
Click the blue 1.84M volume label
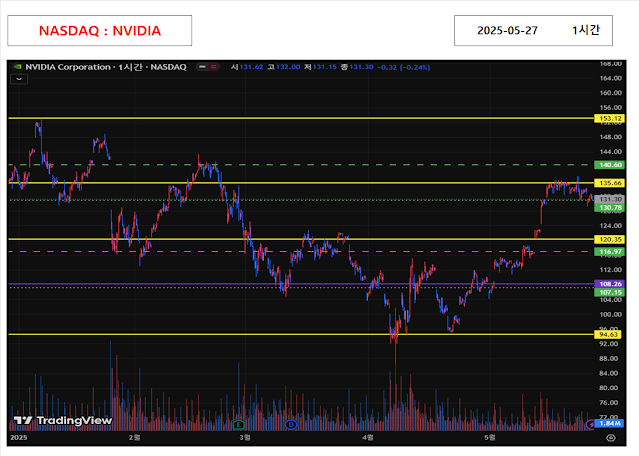(x=609, y=423)
